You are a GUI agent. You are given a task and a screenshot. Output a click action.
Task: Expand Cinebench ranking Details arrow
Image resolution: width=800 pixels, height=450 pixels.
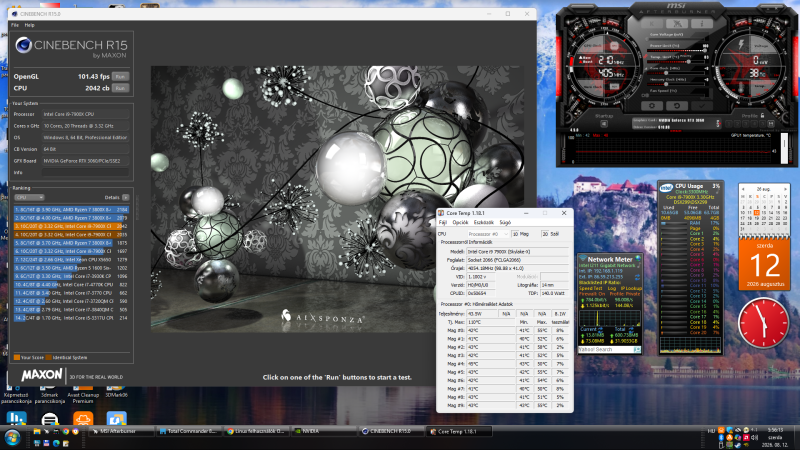tap(126, 197)
